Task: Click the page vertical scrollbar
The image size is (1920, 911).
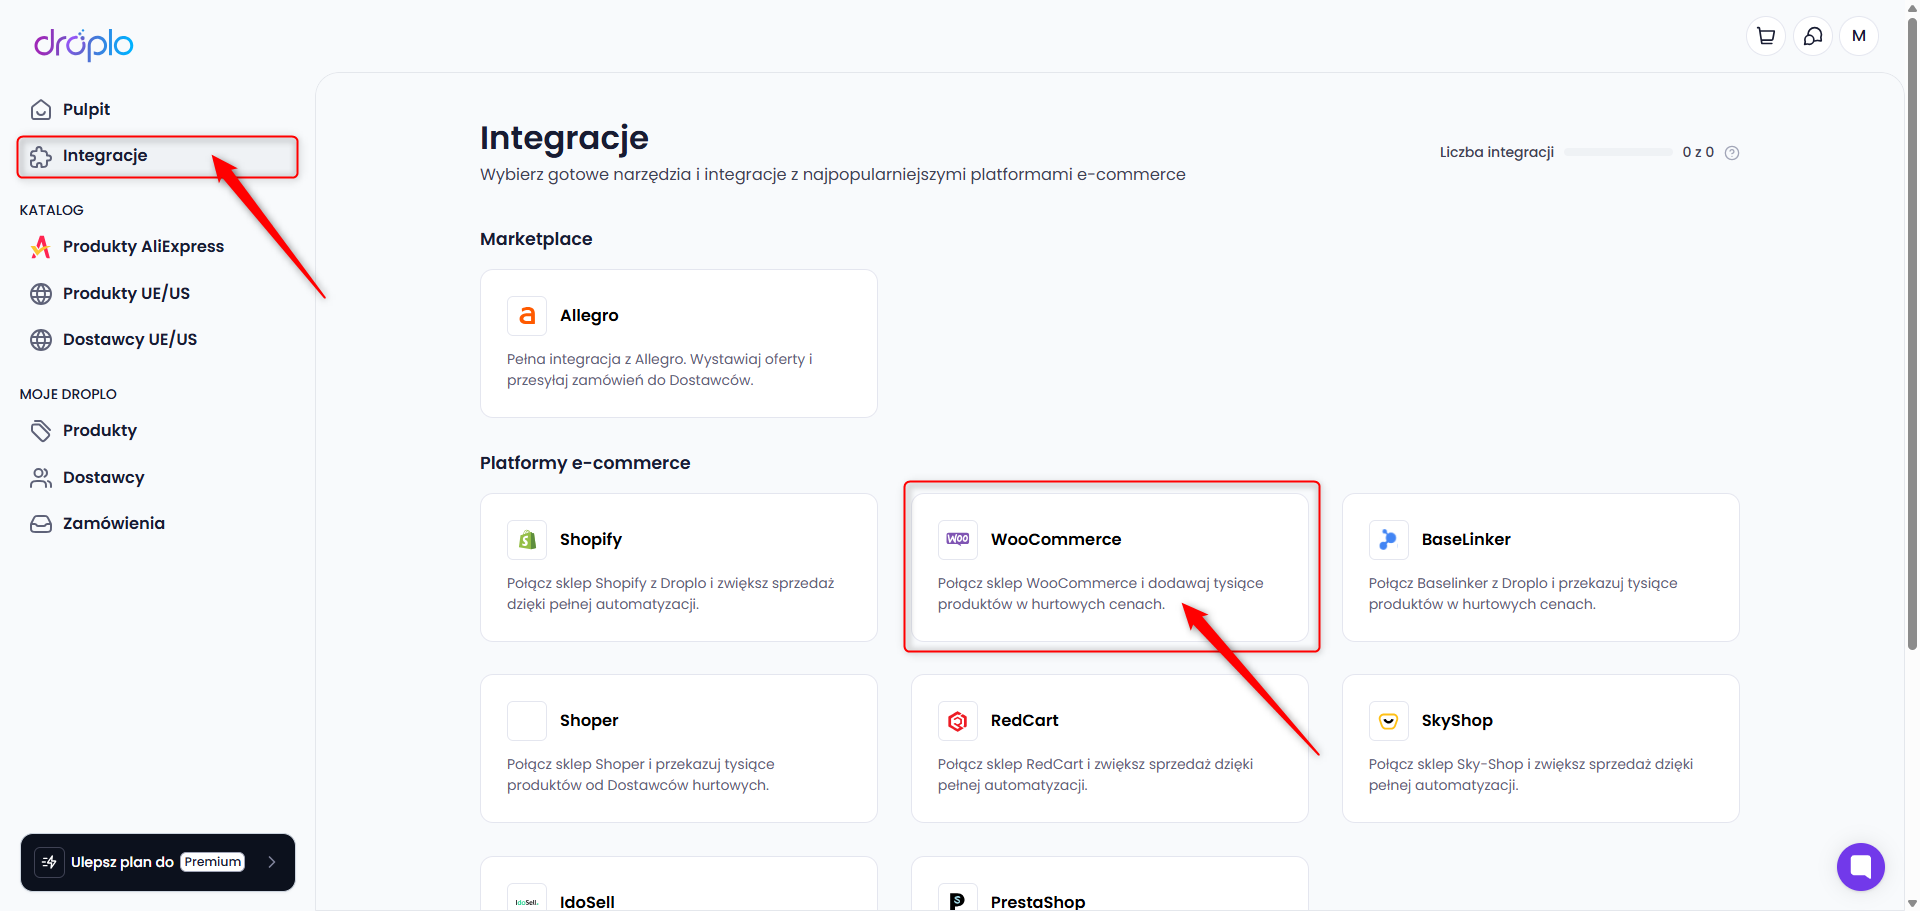Action: pyautogui.click(x=1912, y=335)
